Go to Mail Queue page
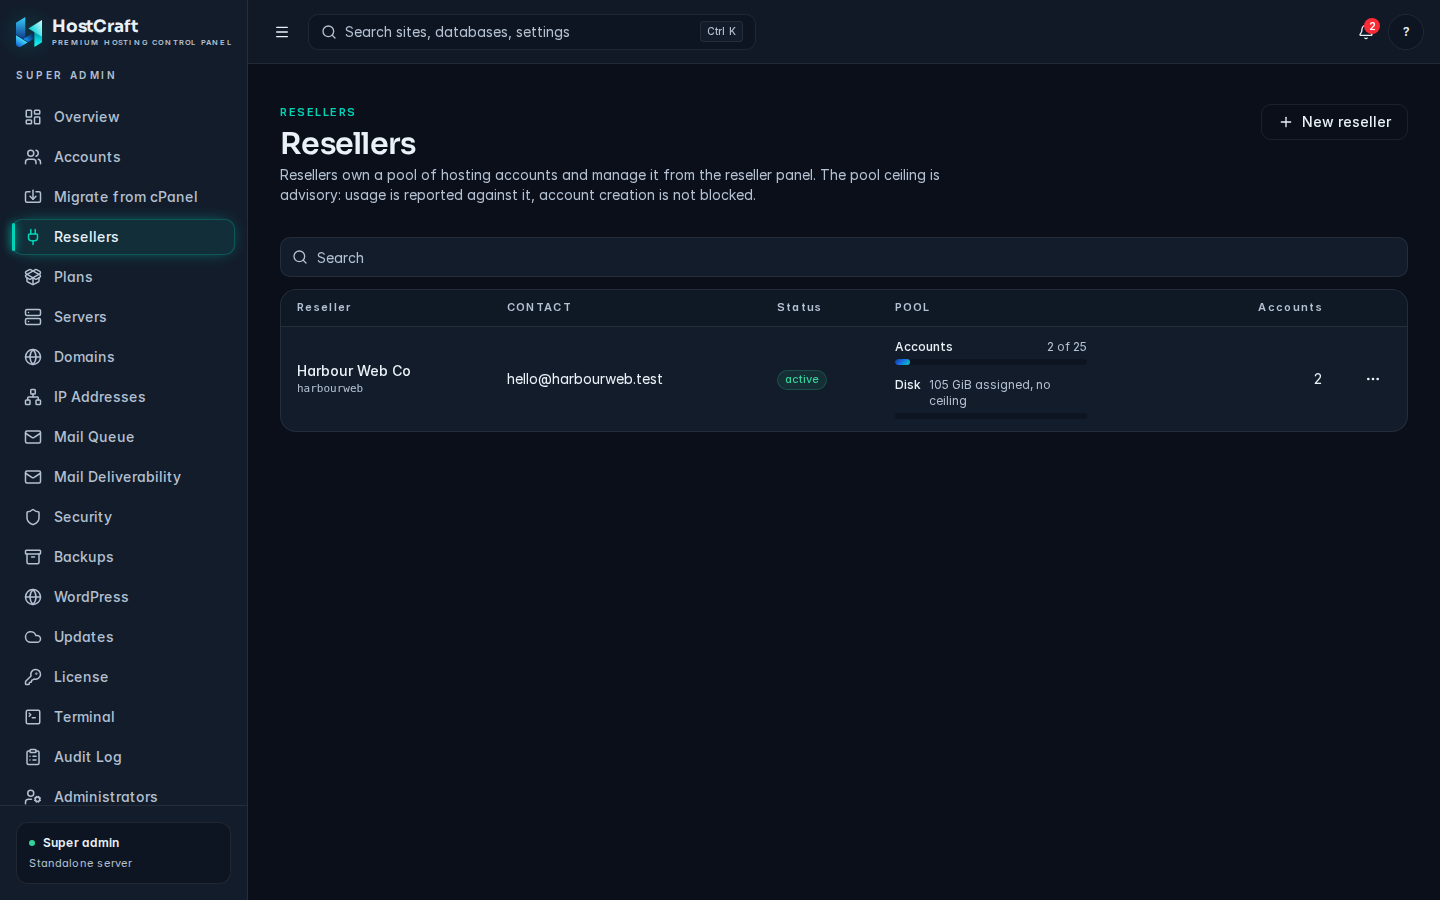This screenshot has width=1440, height=900. click(123, 437)
